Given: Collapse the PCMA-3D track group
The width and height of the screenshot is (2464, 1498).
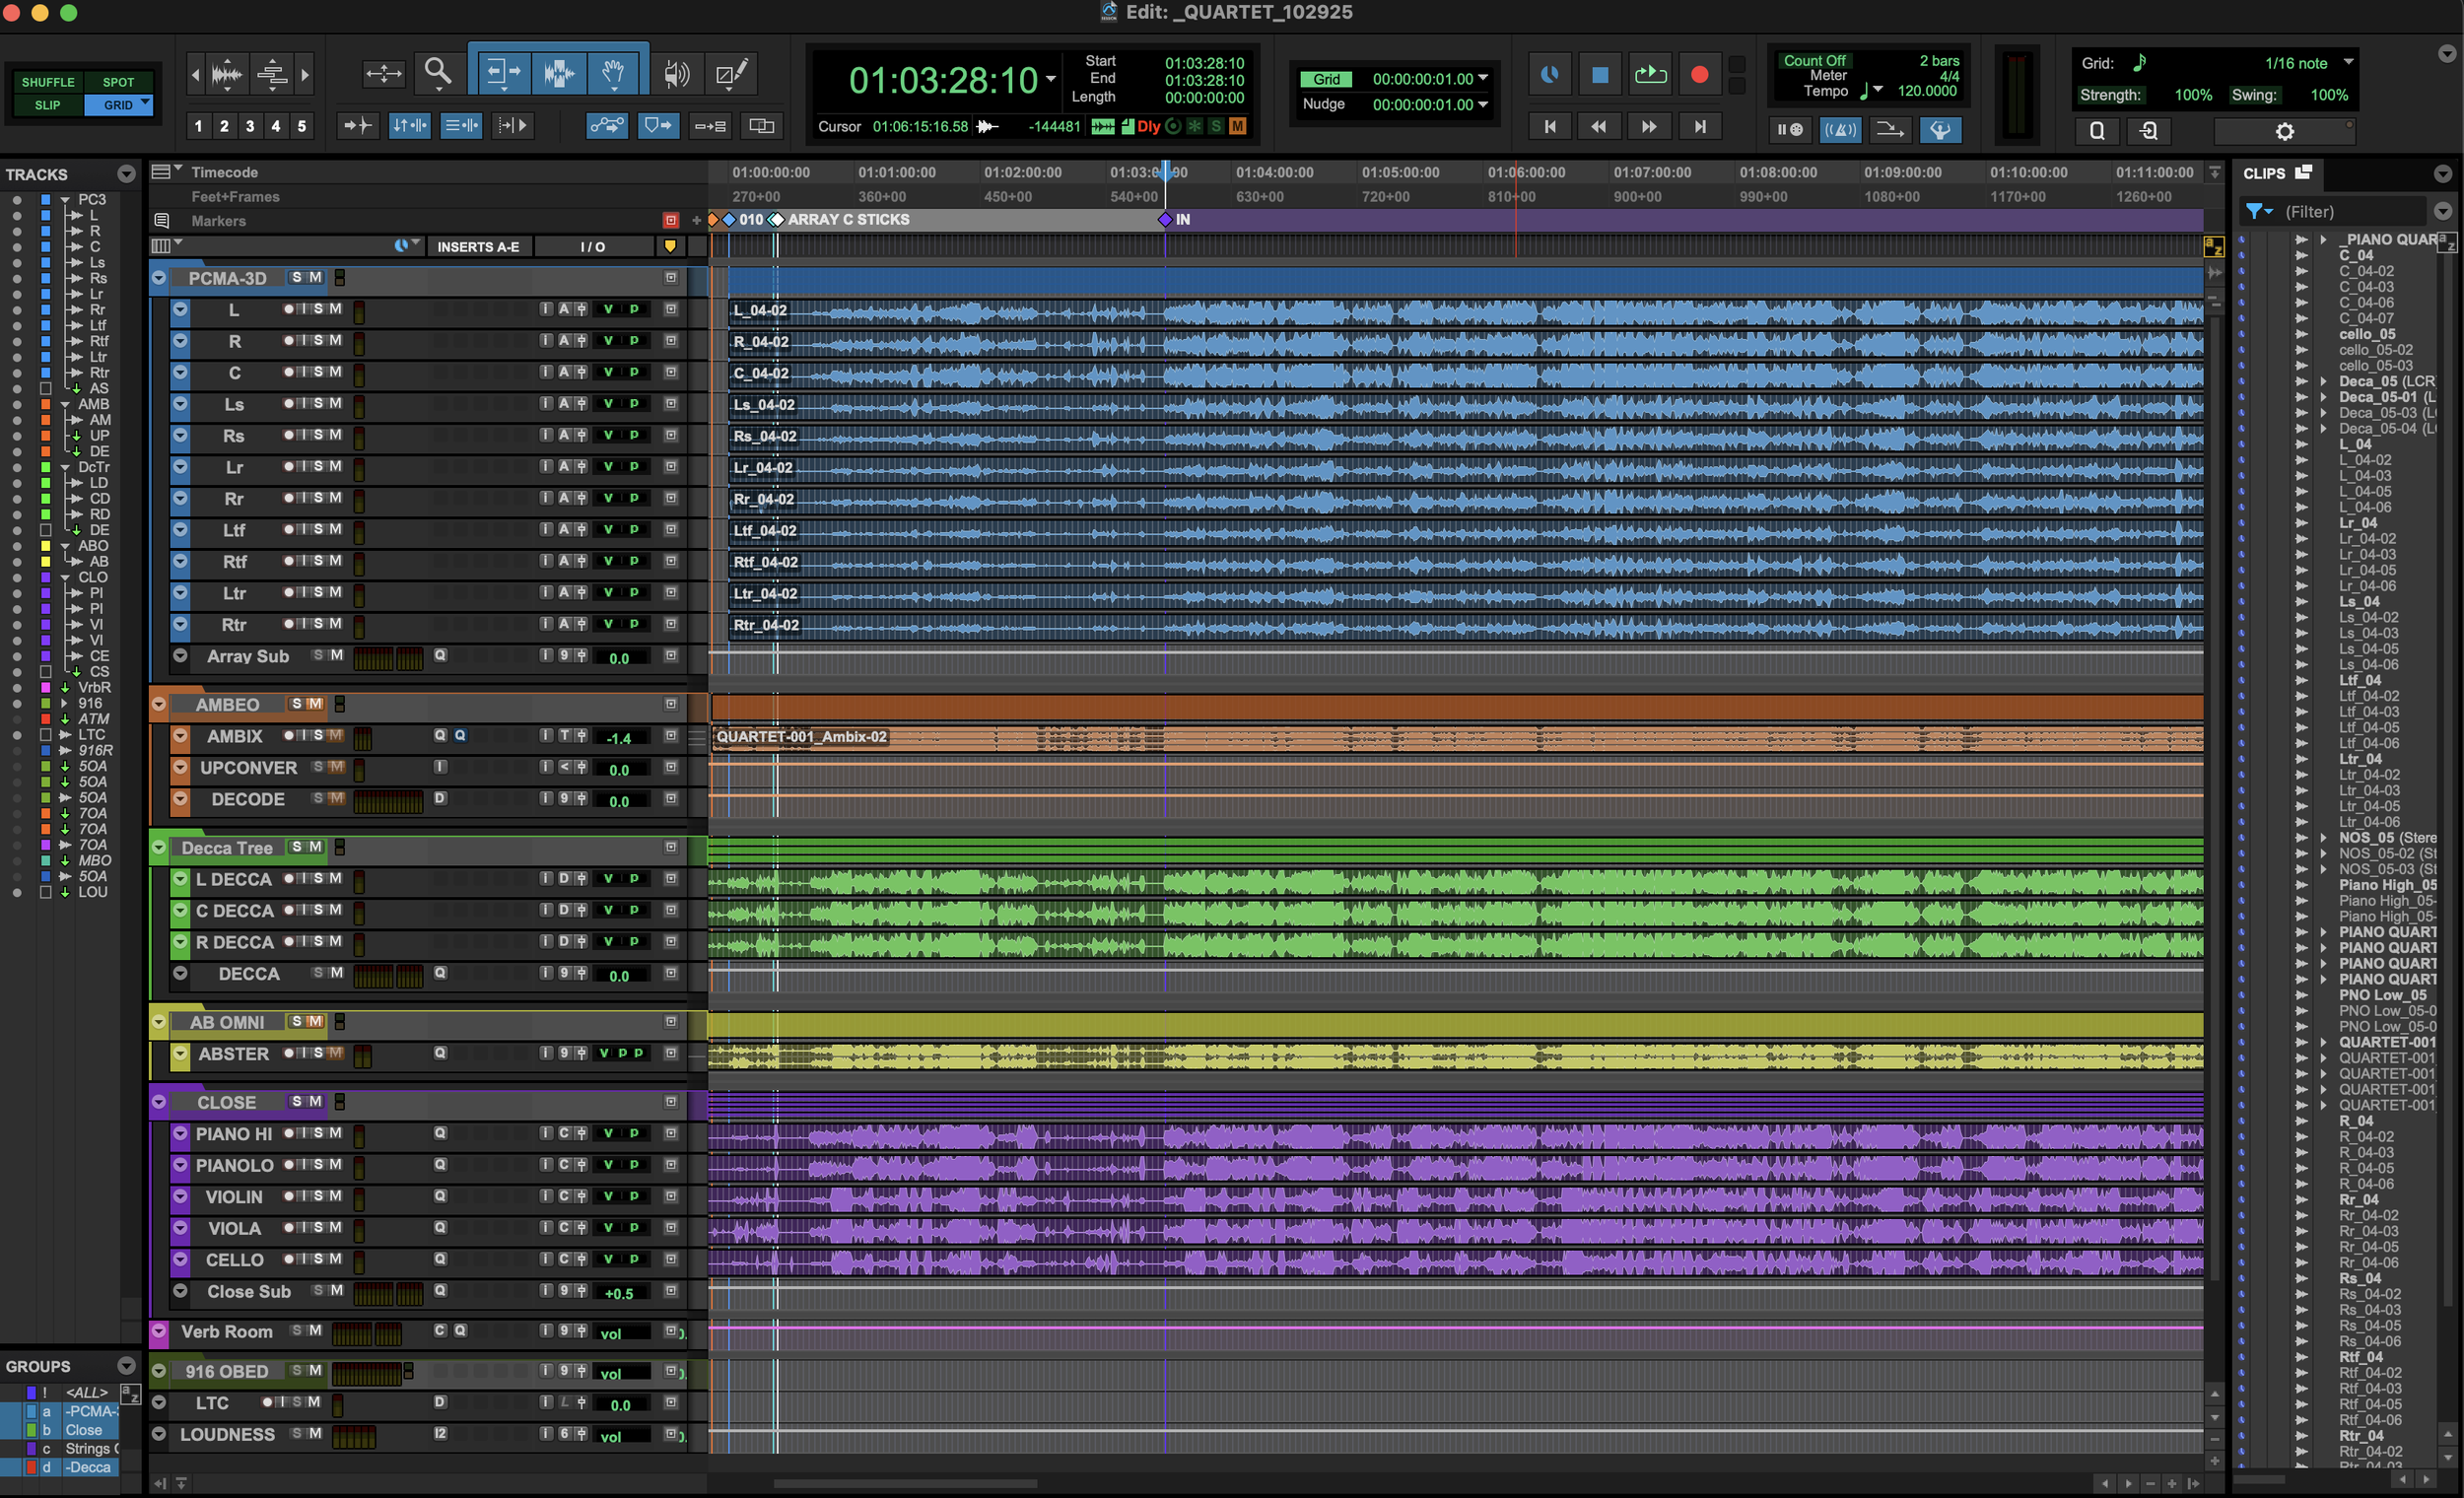Looking at the screenshot, I should click(x=159, y=278).
